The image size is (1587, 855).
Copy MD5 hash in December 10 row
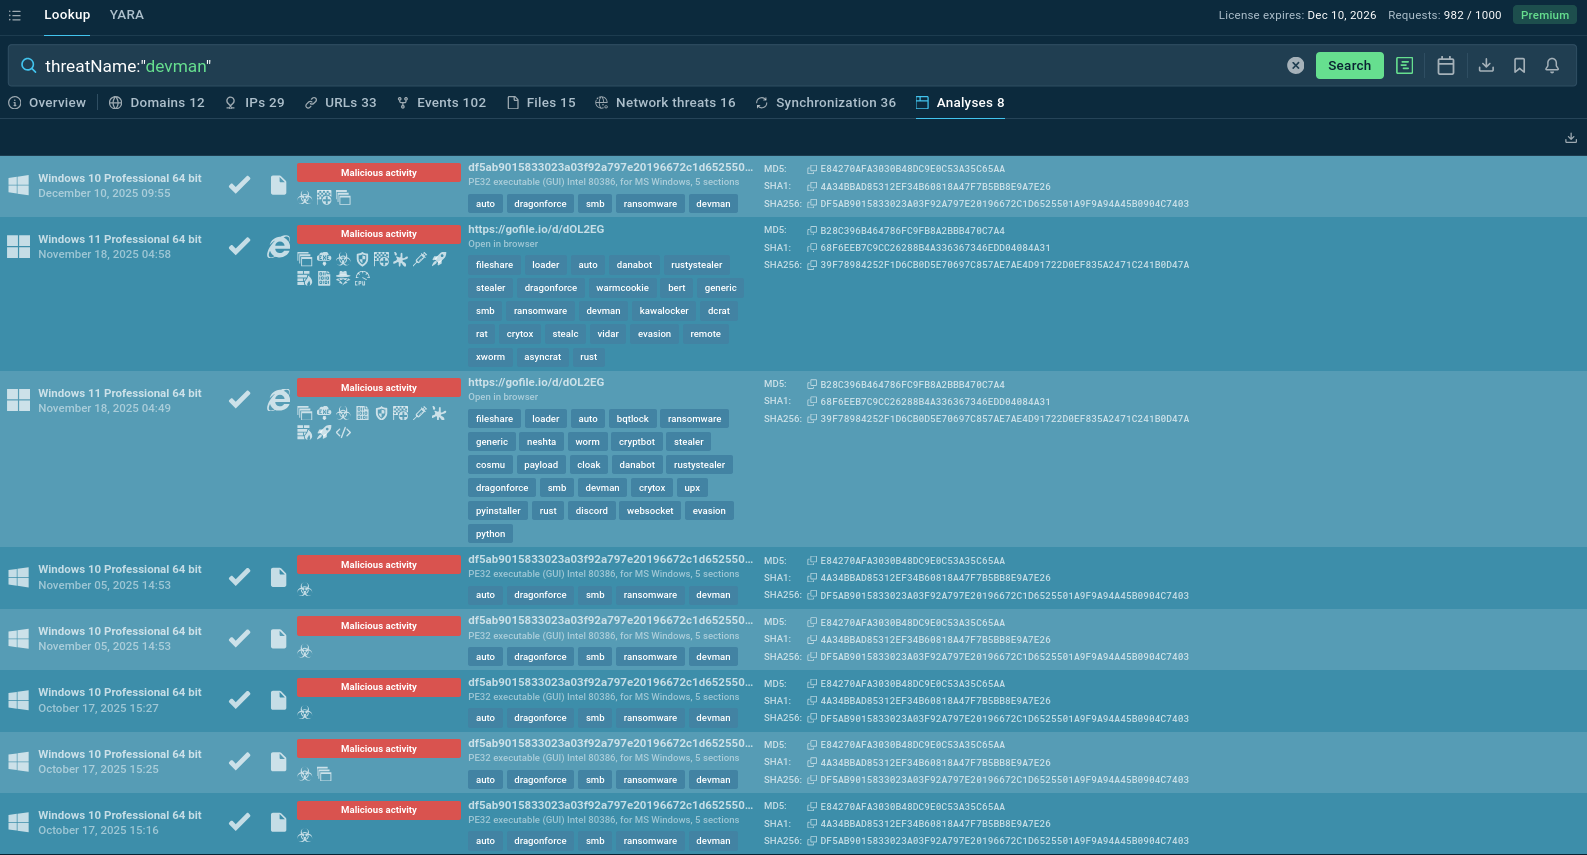point(812,169)
